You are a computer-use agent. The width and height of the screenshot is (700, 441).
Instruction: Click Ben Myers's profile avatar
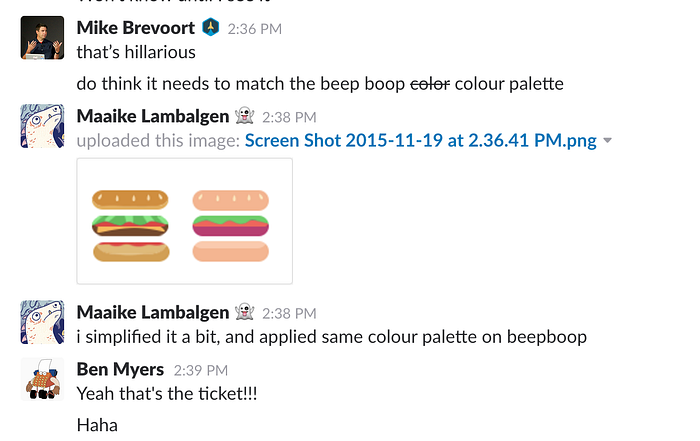click(42, 379)
